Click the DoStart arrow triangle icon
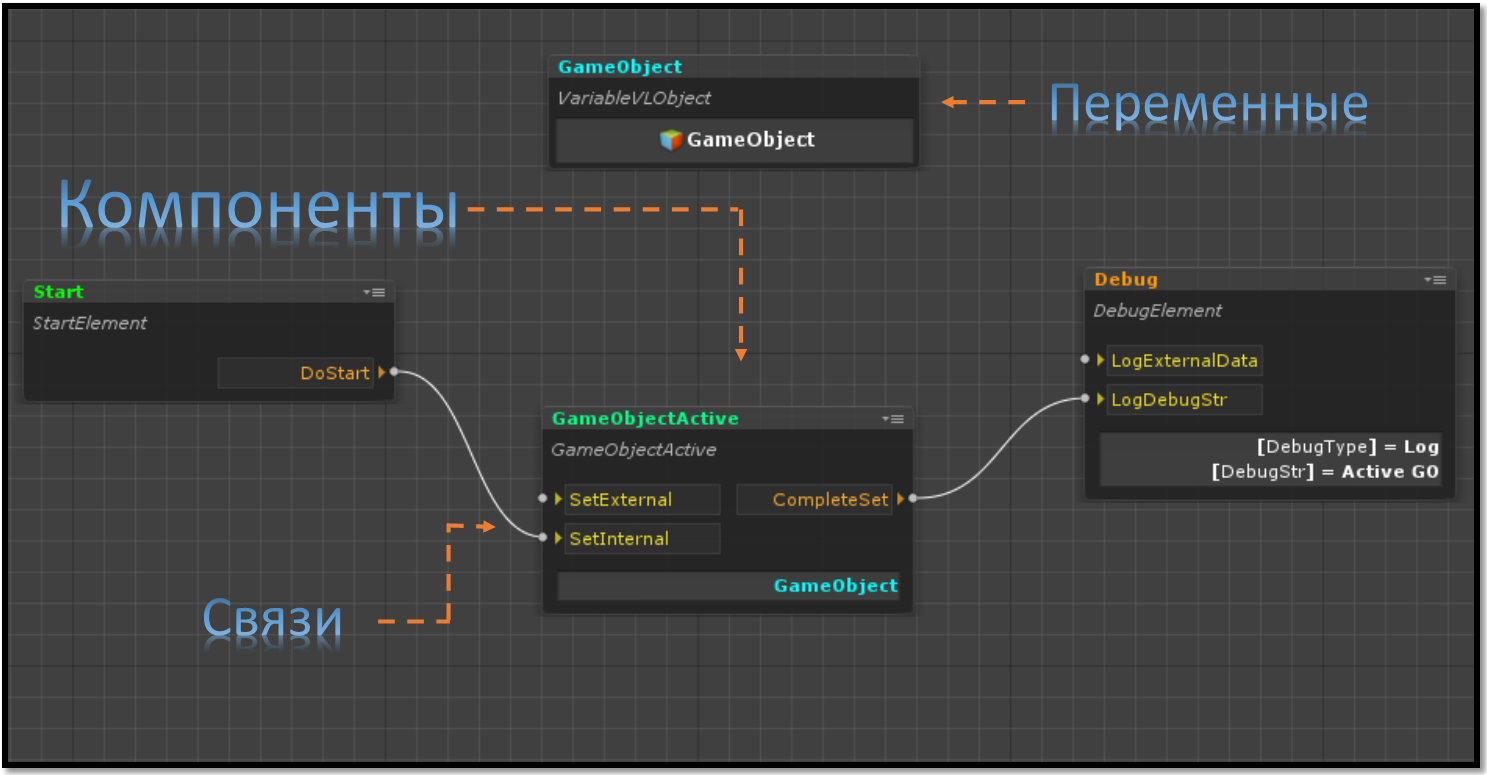This screenshot has width=1487, height=775. tap(382, 373)
